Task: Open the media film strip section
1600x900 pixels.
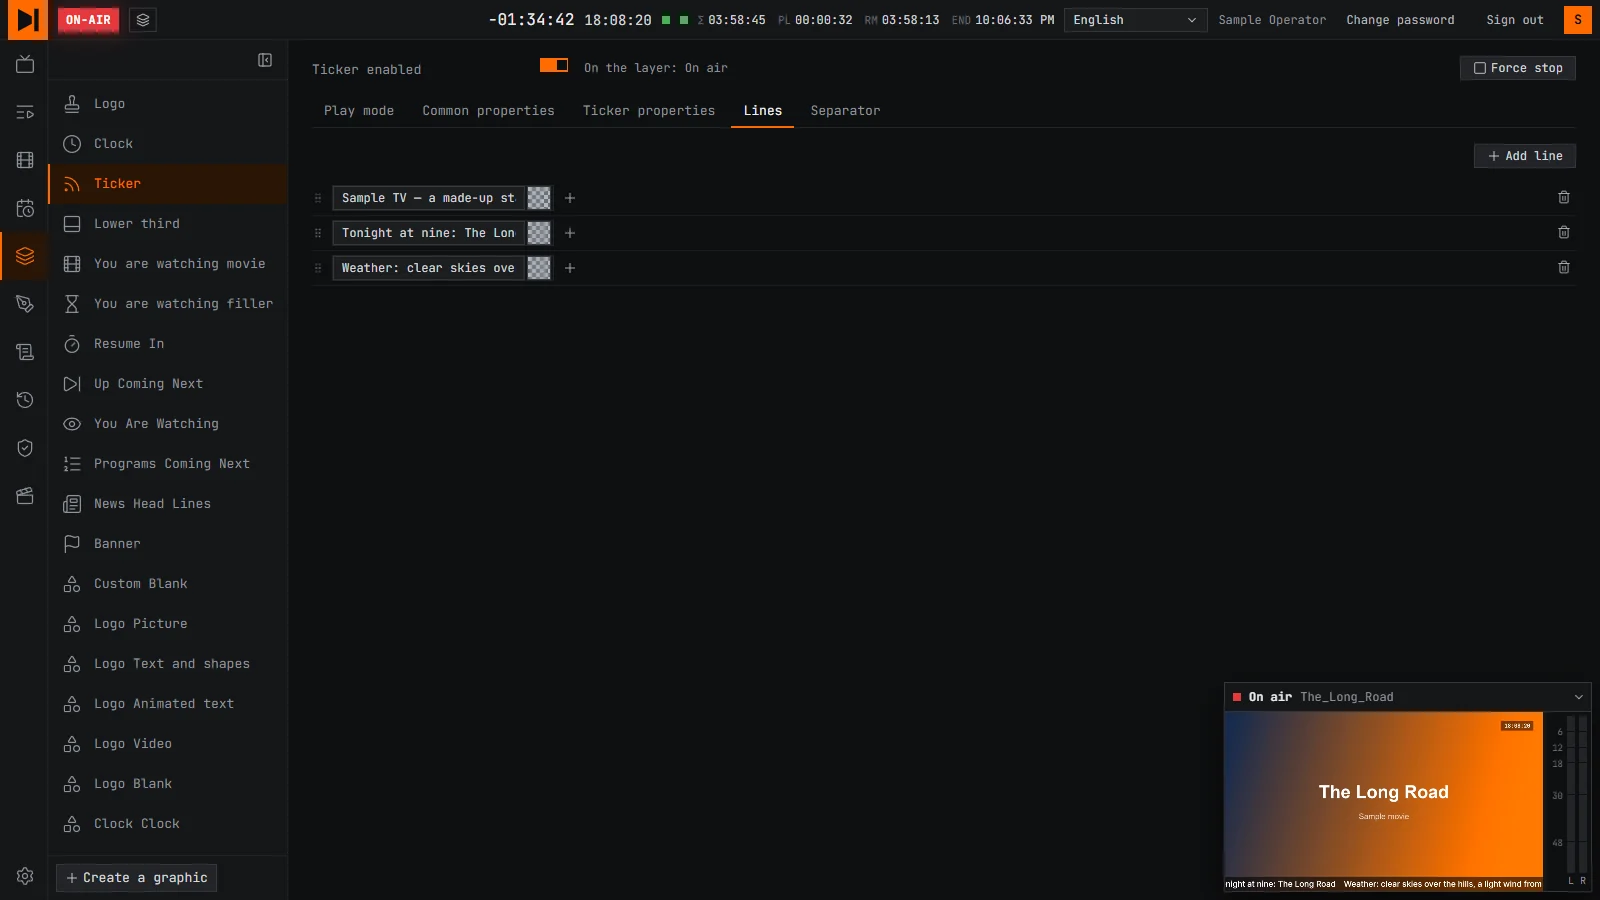Action: tap(25, 160)
